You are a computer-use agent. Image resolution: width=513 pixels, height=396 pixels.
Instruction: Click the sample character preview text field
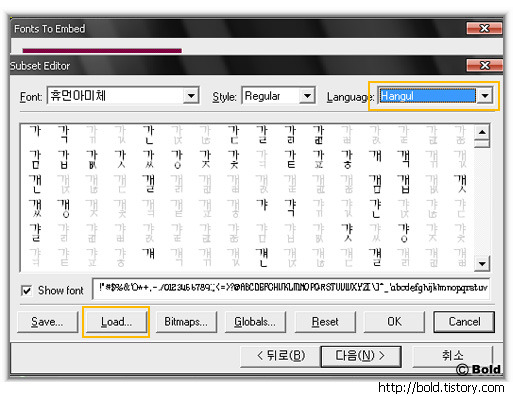pos(291,288)
